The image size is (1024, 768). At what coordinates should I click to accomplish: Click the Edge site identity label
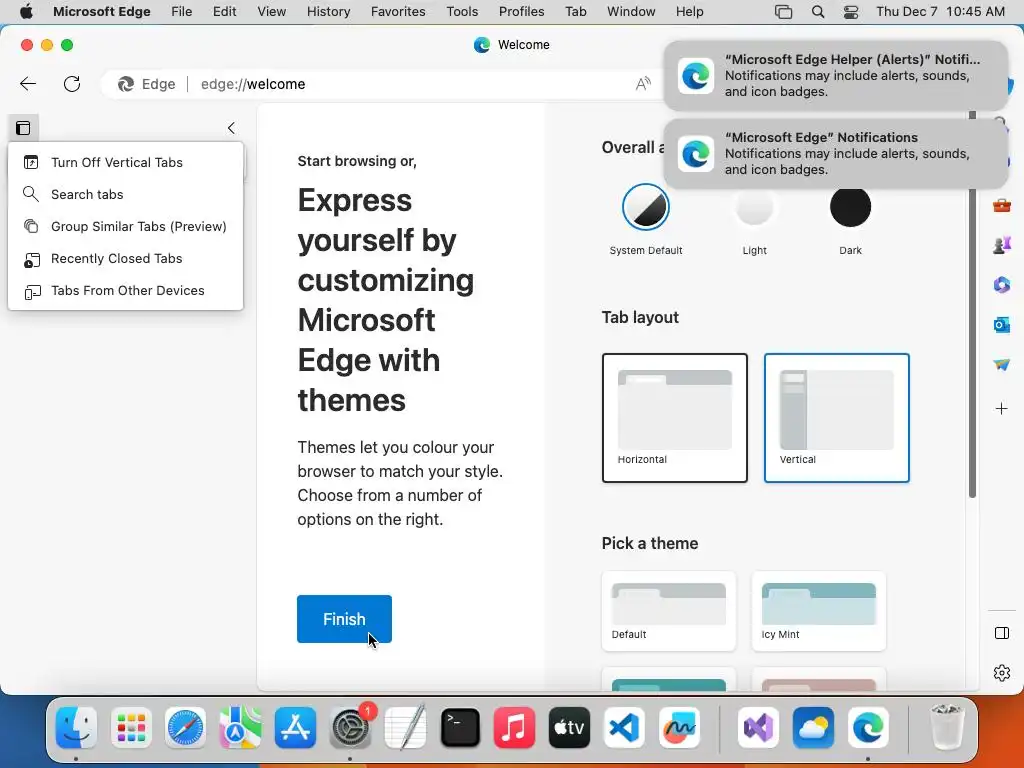pos(147,84)
